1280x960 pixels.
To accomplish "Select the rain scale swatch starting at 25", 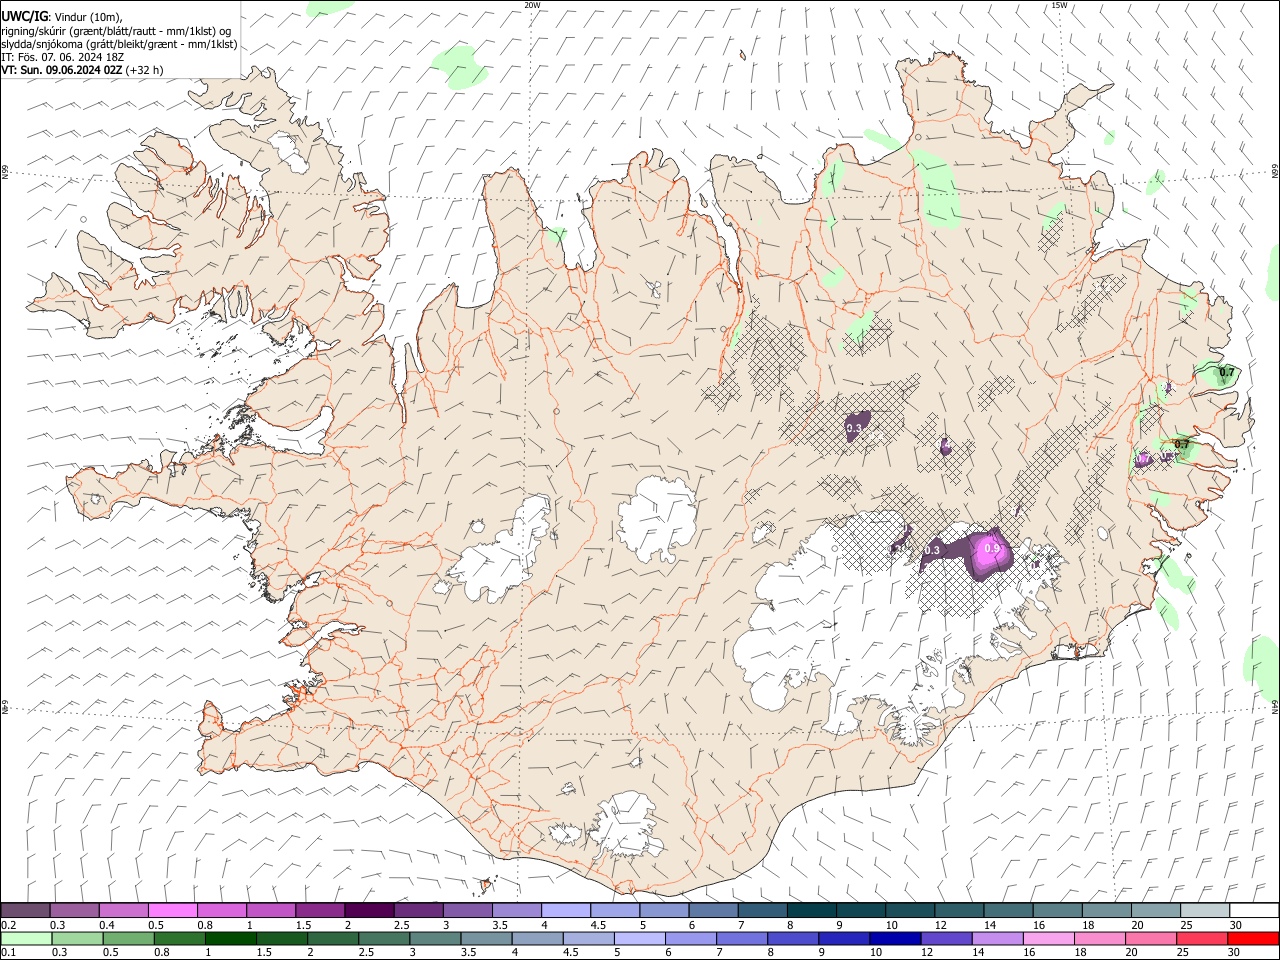I will 1200,938.
